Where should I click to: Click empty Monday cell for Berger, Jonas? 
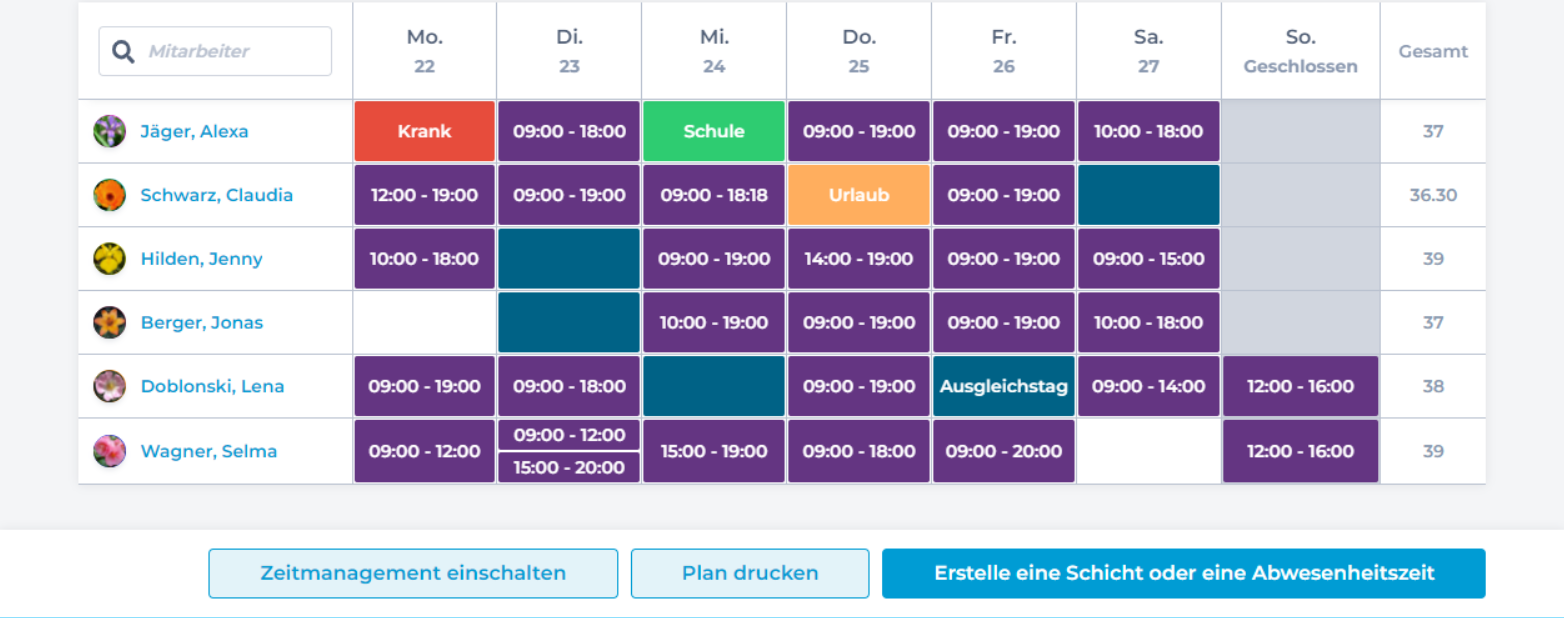click(x=424, y=322)
